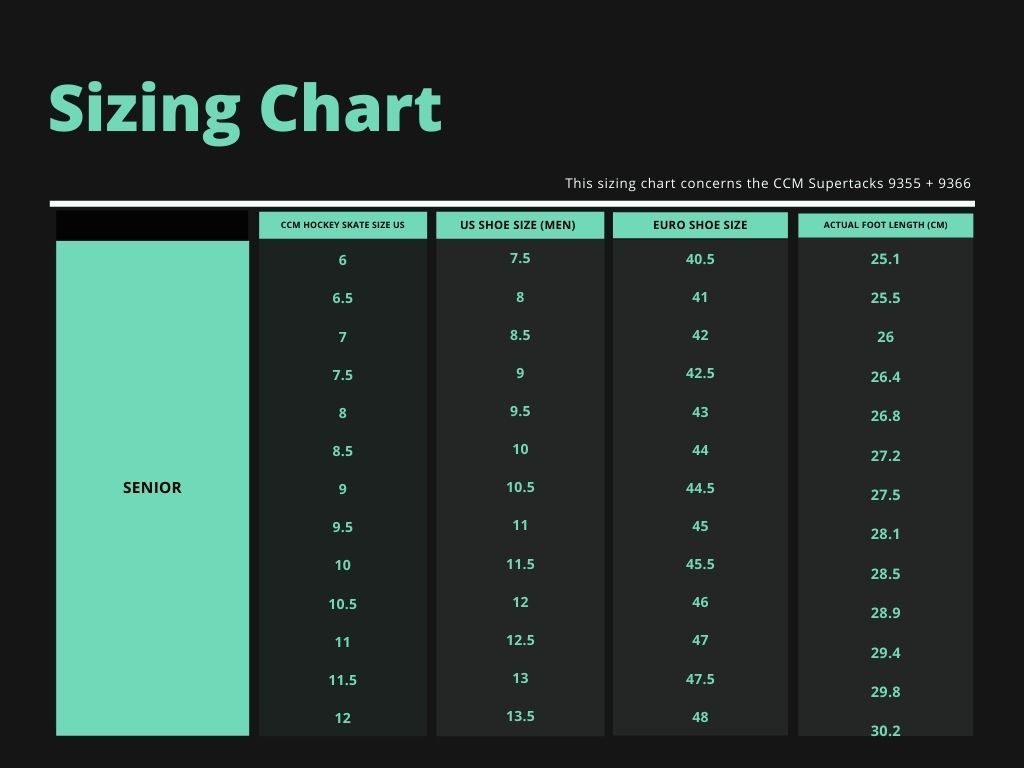Select the CCM Hockey Skate Size US header
This screenshot has height=768, width=1024.
tap(343, 225)
